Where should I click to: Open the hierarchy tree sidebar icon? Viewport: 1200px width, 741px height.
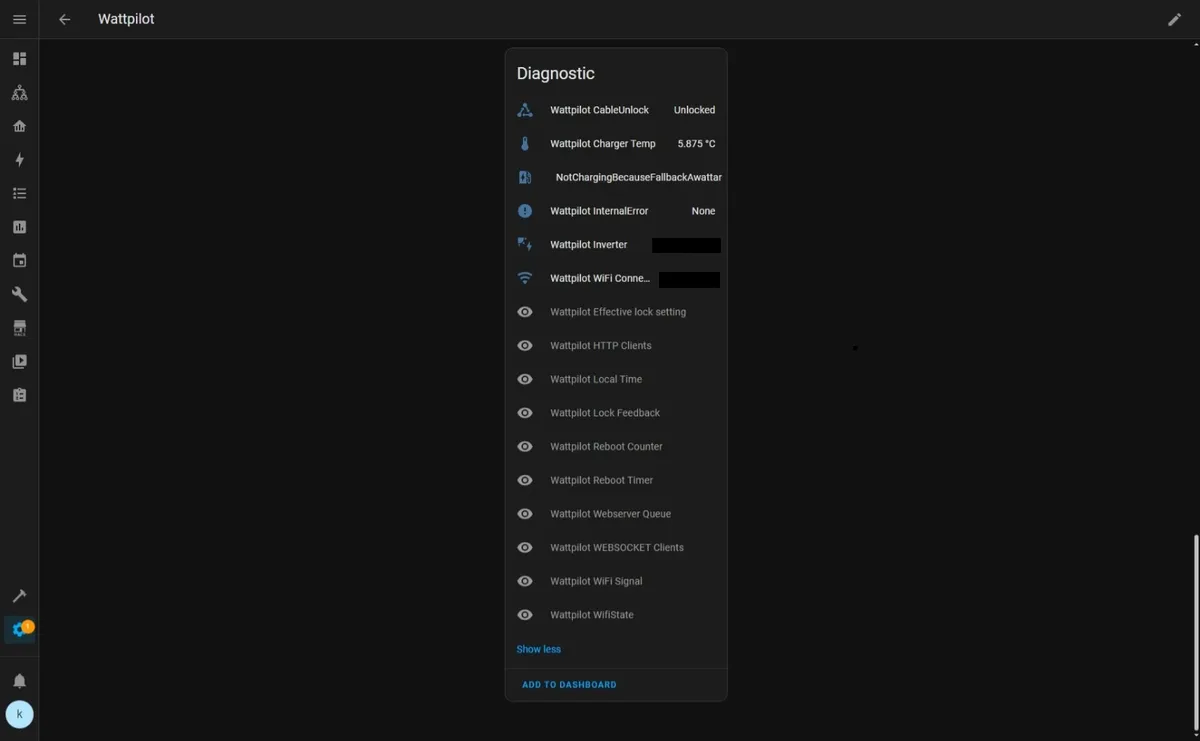tap(19, 93)
